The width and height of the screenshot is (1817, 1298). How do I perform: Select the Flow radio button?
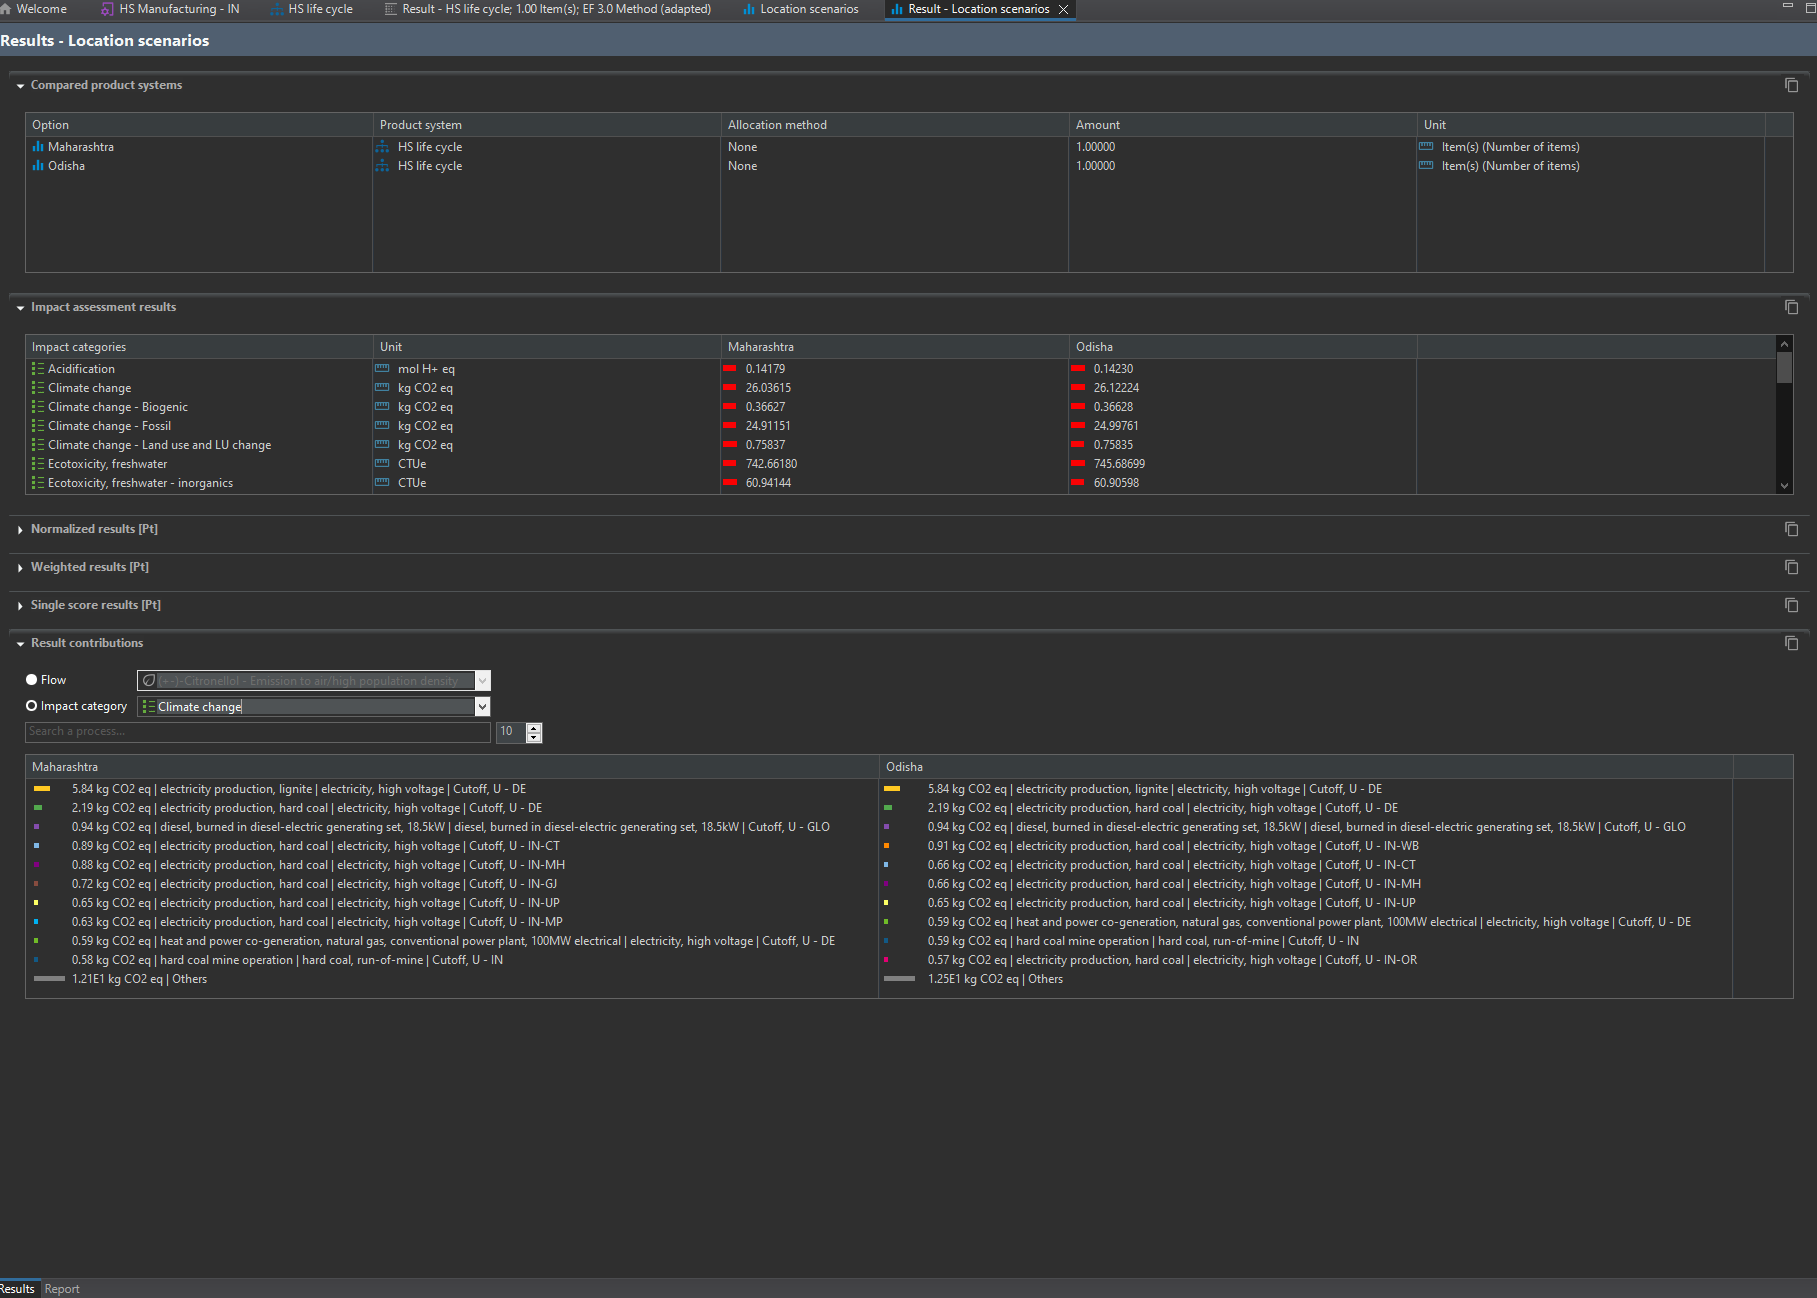click(32, 680)
